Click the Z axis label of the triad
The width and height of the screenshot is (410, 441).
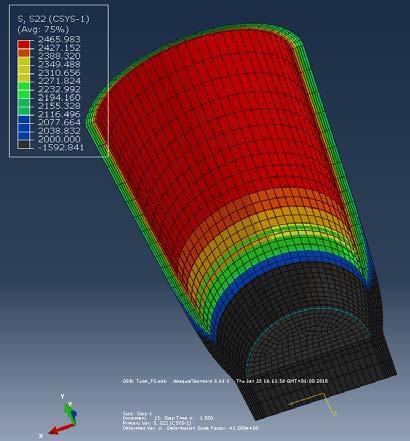pos(70,404)
